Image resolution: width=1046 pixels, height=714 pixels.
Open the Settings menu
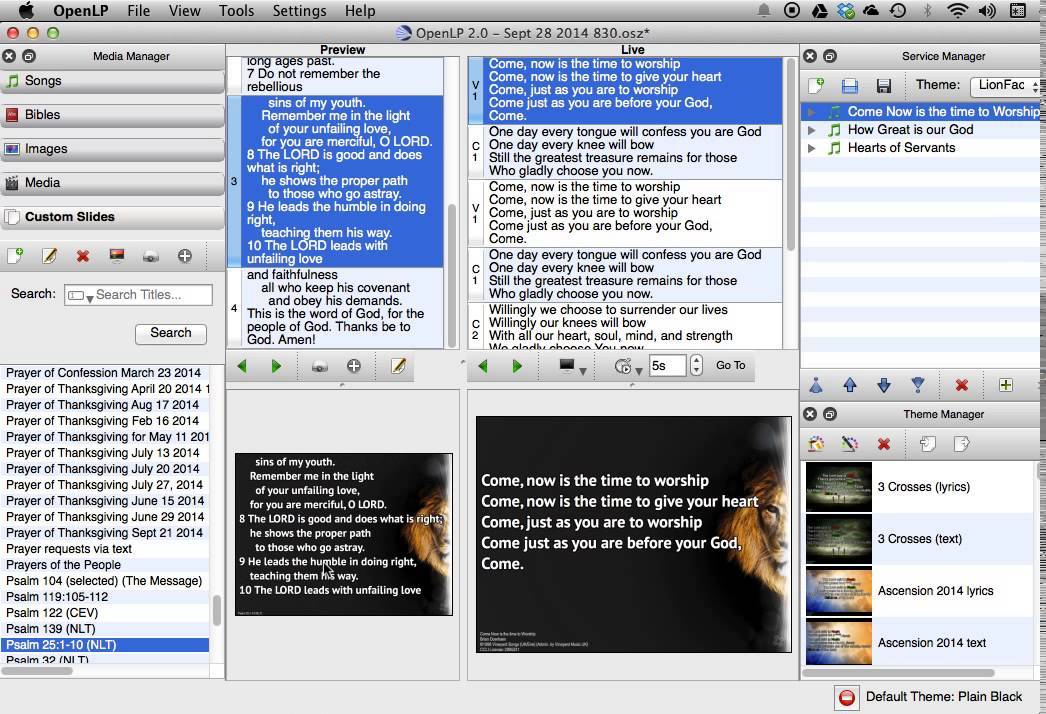[299, 11]
